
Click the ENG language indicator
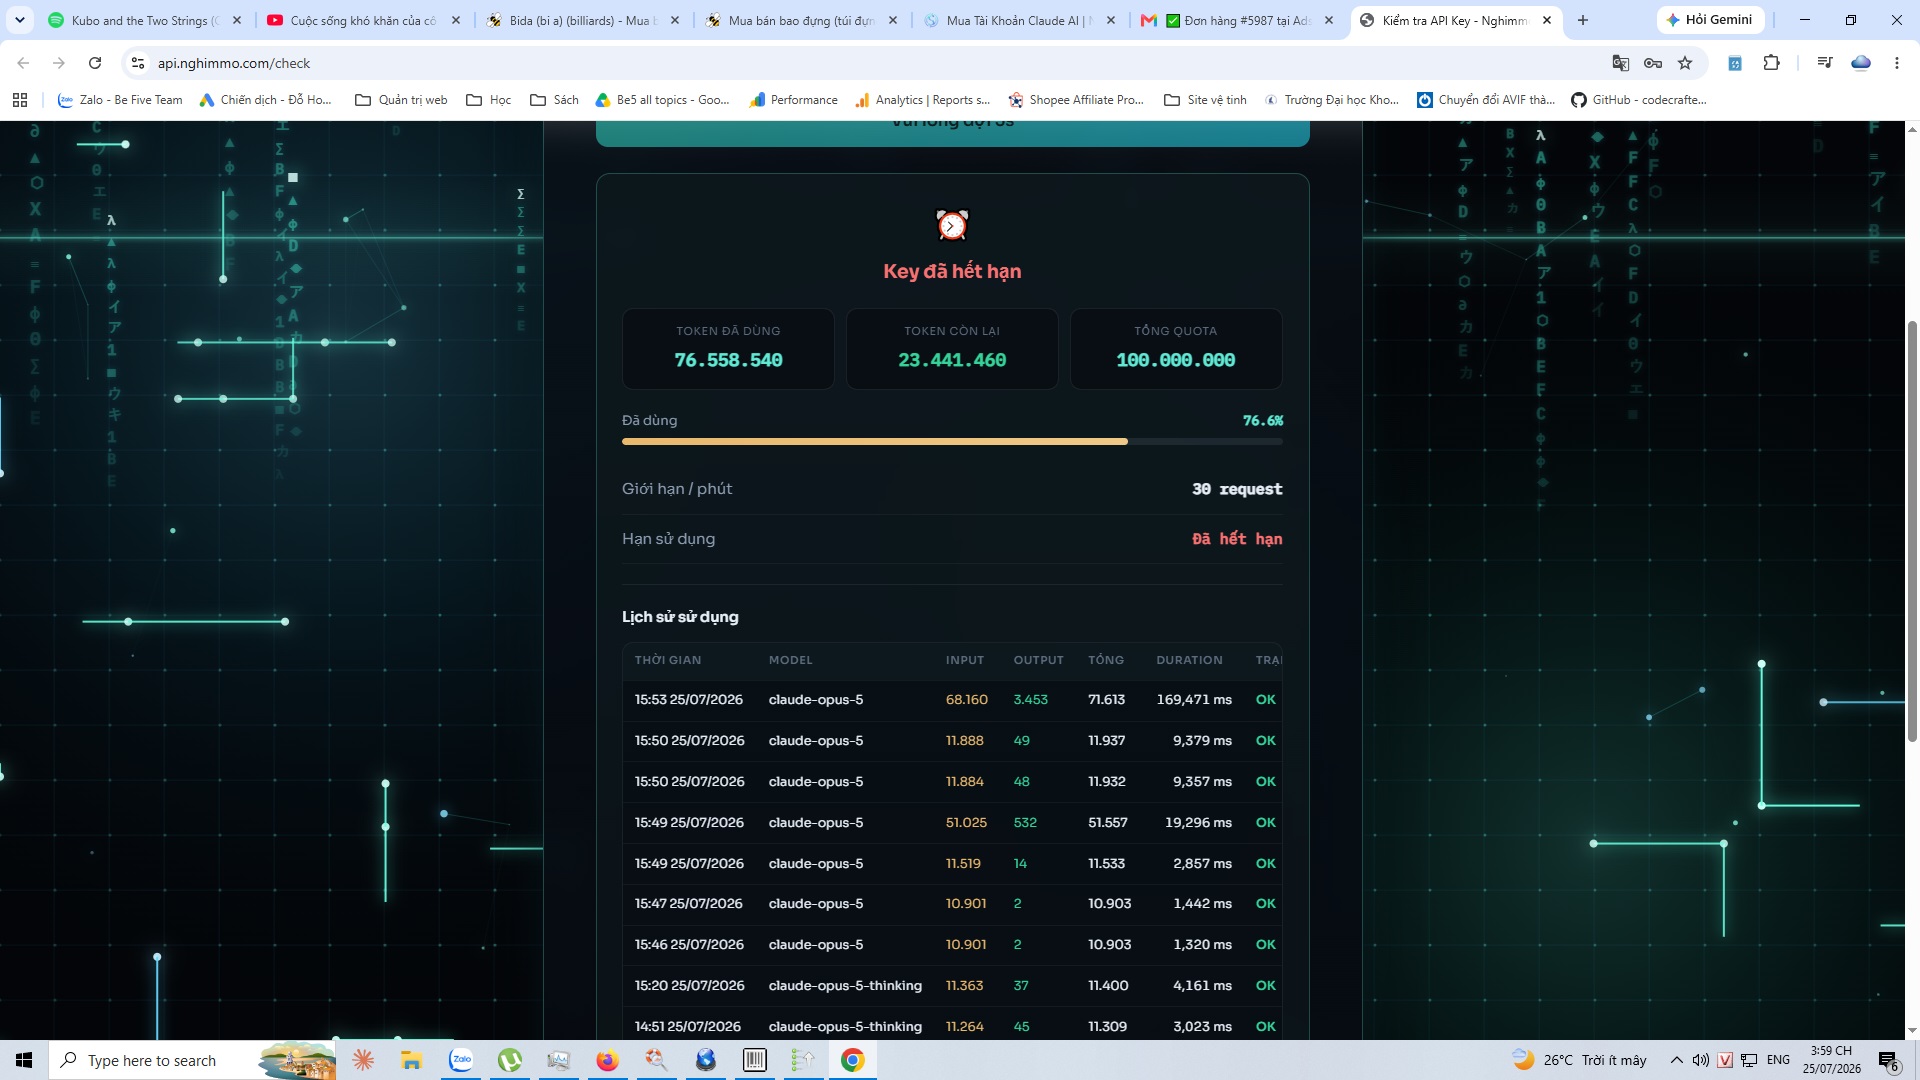pos(1778,1060)
